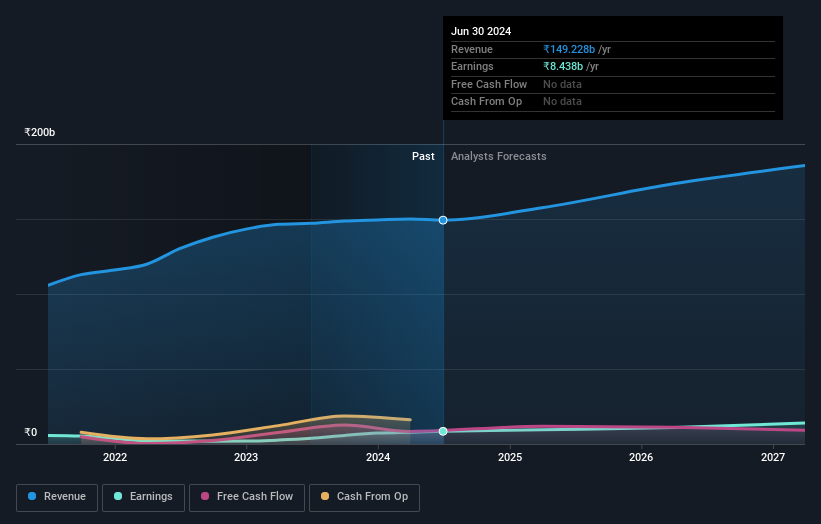Click the ₹149.228b revenue value

569,49
